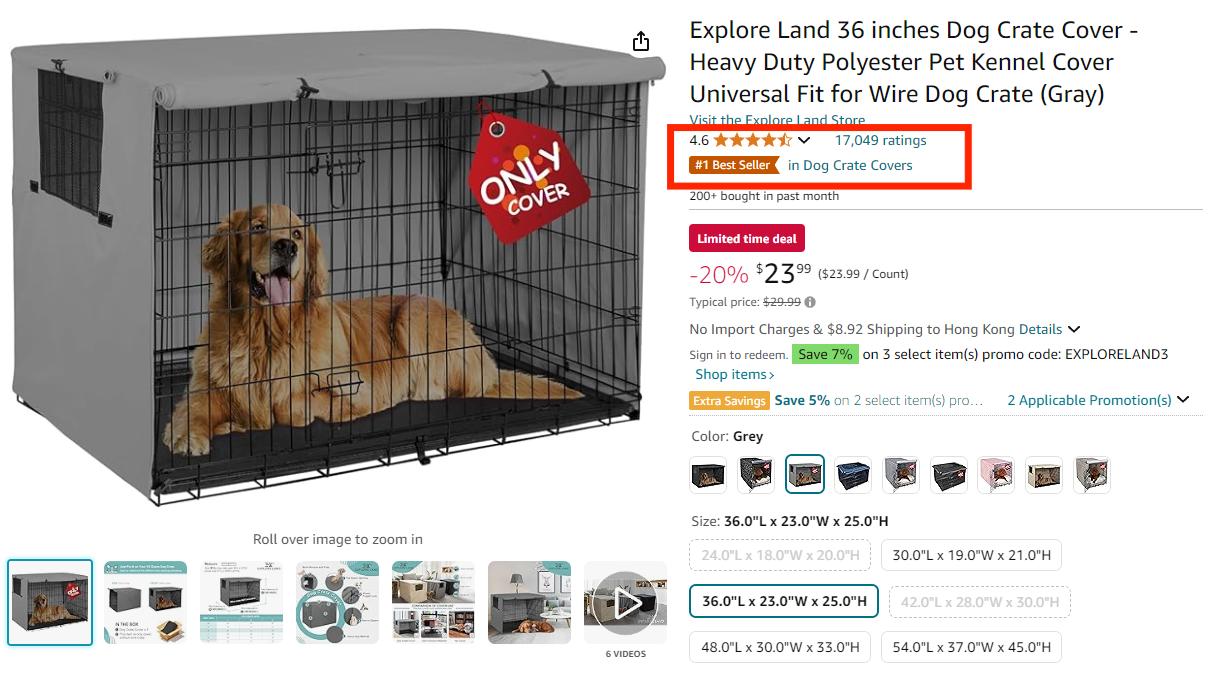The image size is (1217, 676).
Task: Expand the rating breakdown chevron
Action: pyautogui.click(x=804, y=141)
